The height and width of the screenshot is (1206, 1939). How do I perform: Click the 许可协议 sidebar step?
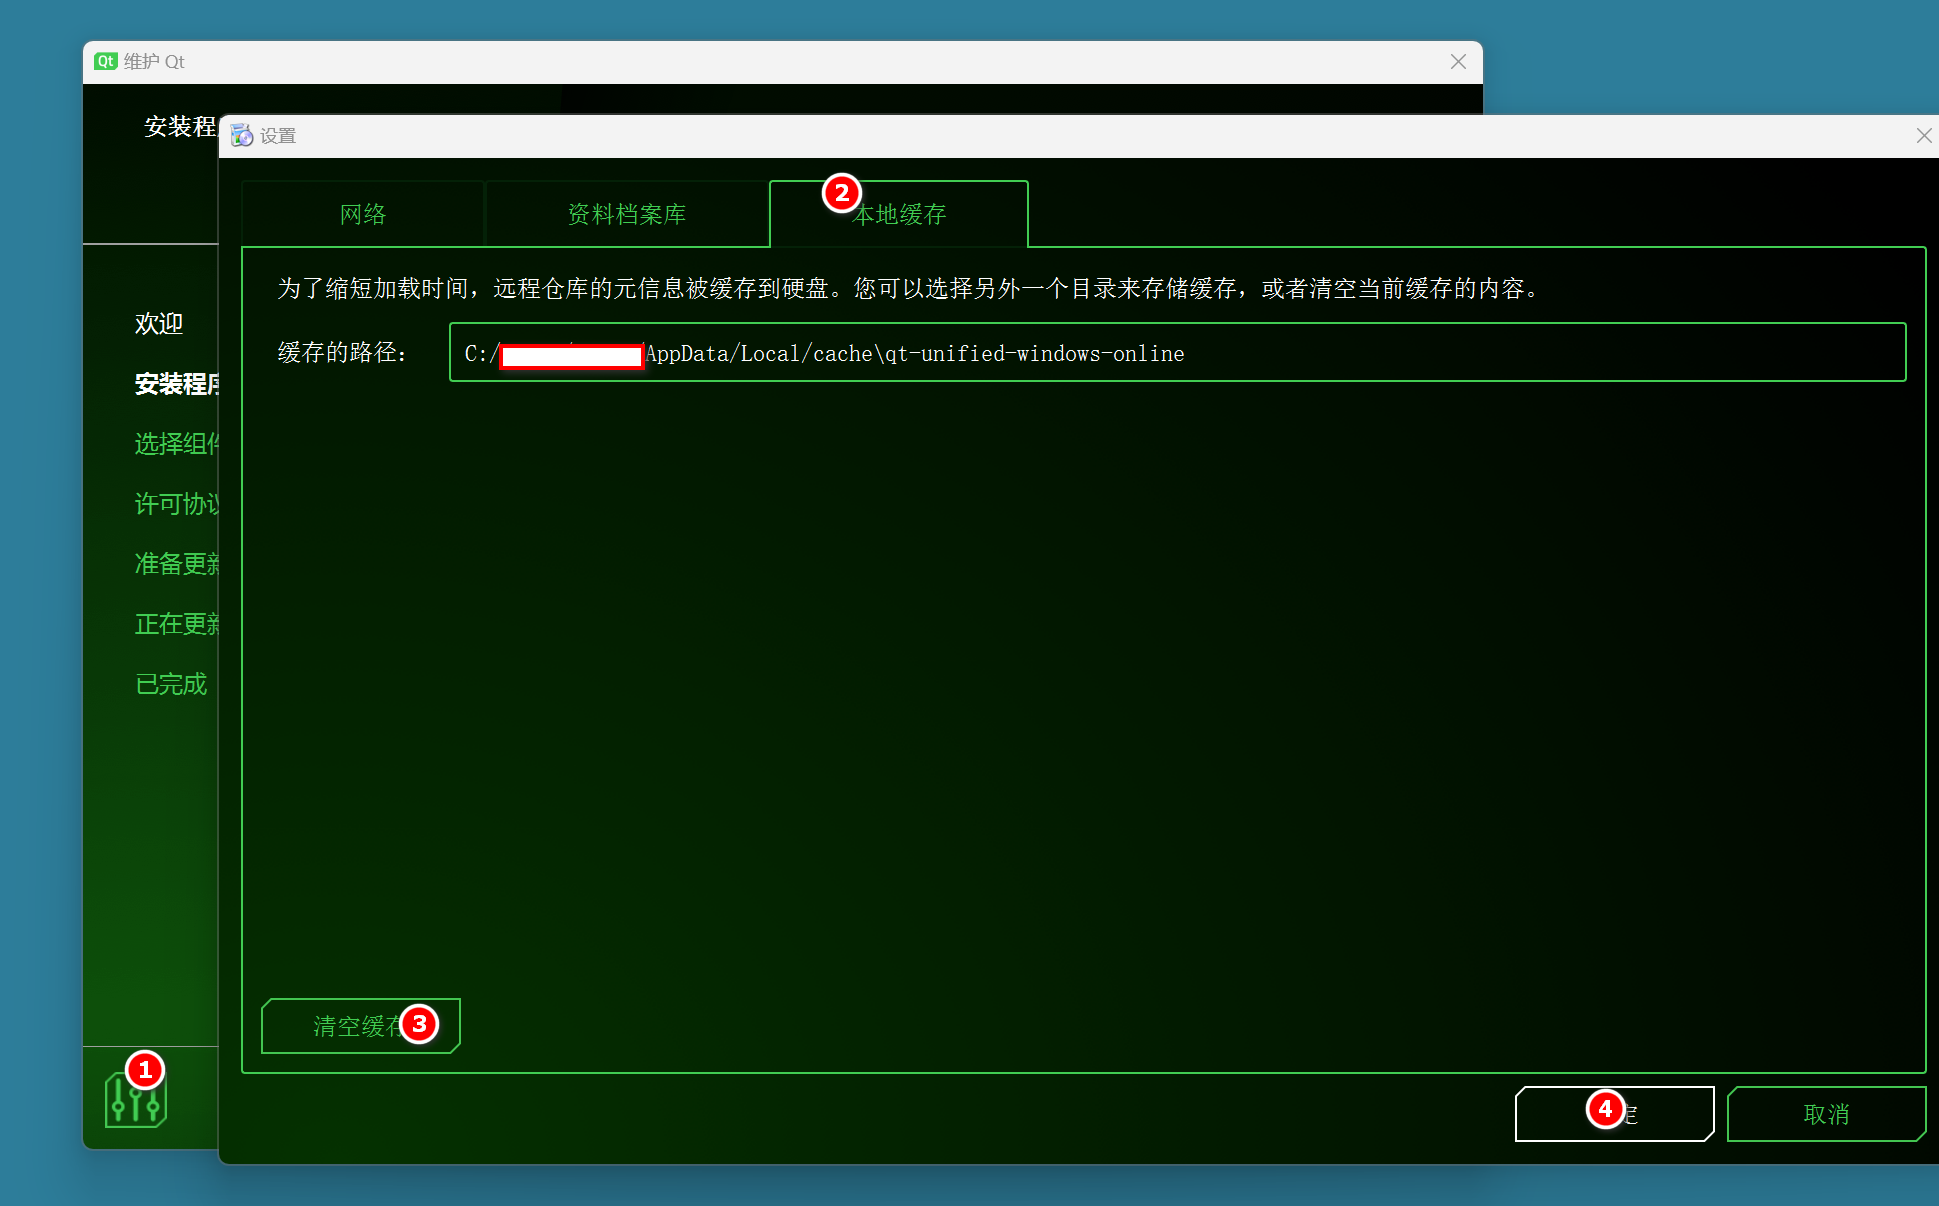[x=177, y=504]
